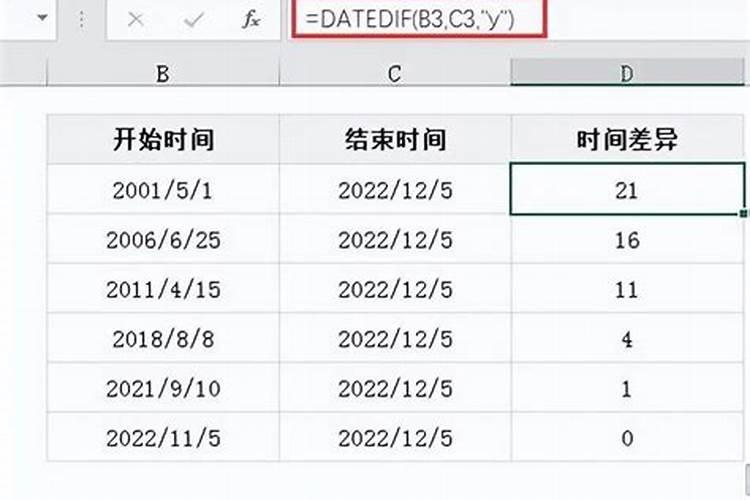
Task: Select the cell with 2021/9/10
Action: [163, 388]
